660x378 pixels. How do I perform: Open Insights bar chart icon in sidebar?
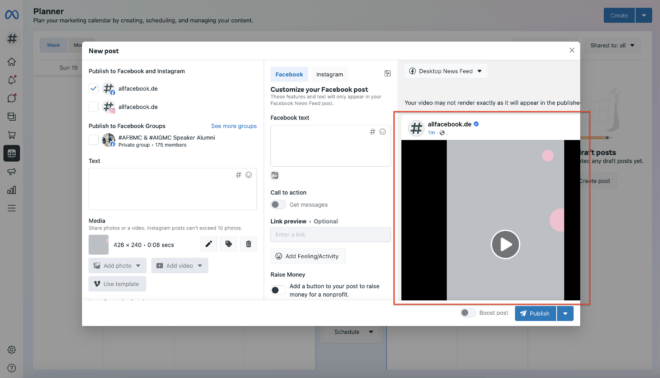(12, 190)
